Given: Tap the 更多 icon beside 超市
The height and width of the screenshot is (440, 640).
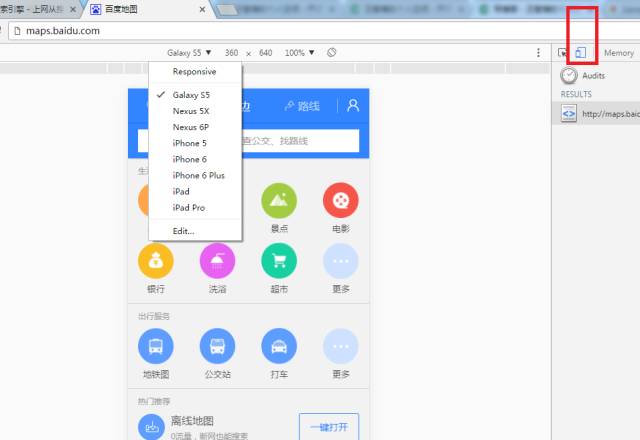Looking at the screenshot, I should (x=341, y=261).
